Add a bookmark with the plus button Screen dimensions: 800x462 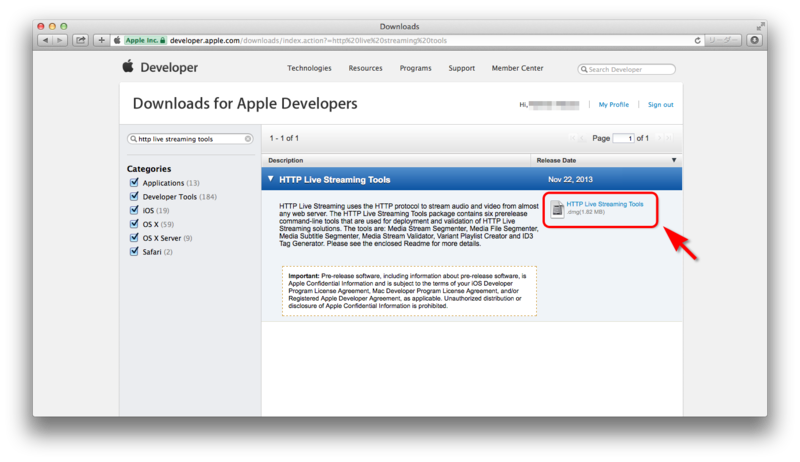coord(101,40)
